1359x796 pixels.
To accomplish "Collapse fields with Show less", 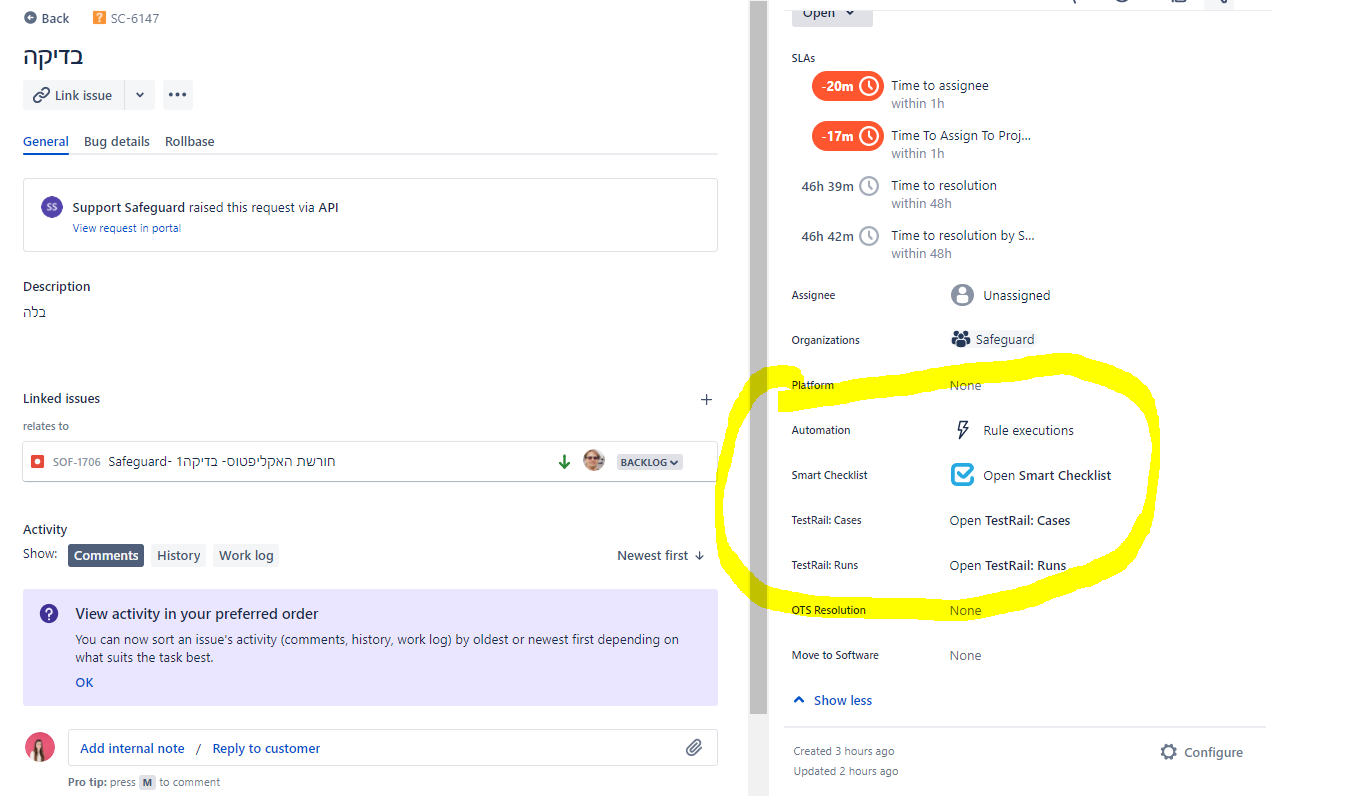I will click(832, 701).
